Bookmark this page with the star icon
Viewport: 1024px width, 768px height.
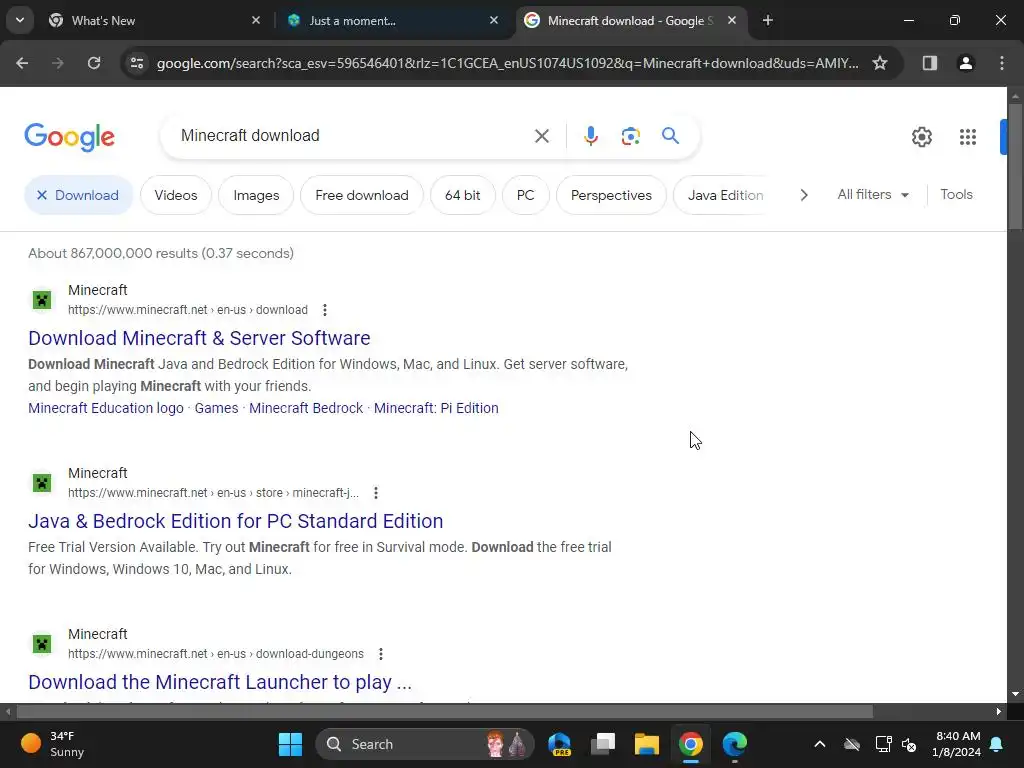(x=880, y=63)
